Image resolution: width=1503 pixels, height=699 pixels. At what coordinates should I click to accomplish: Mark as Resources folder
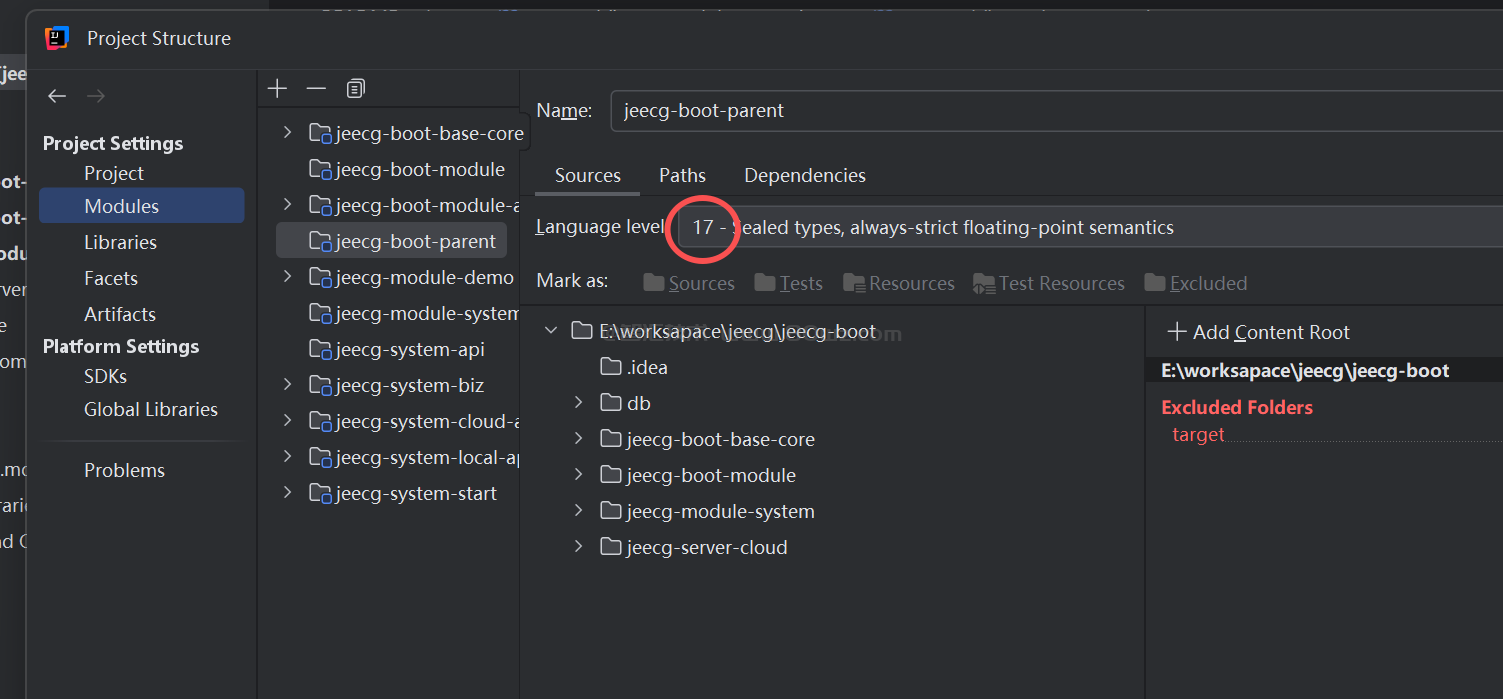(898, 283)
